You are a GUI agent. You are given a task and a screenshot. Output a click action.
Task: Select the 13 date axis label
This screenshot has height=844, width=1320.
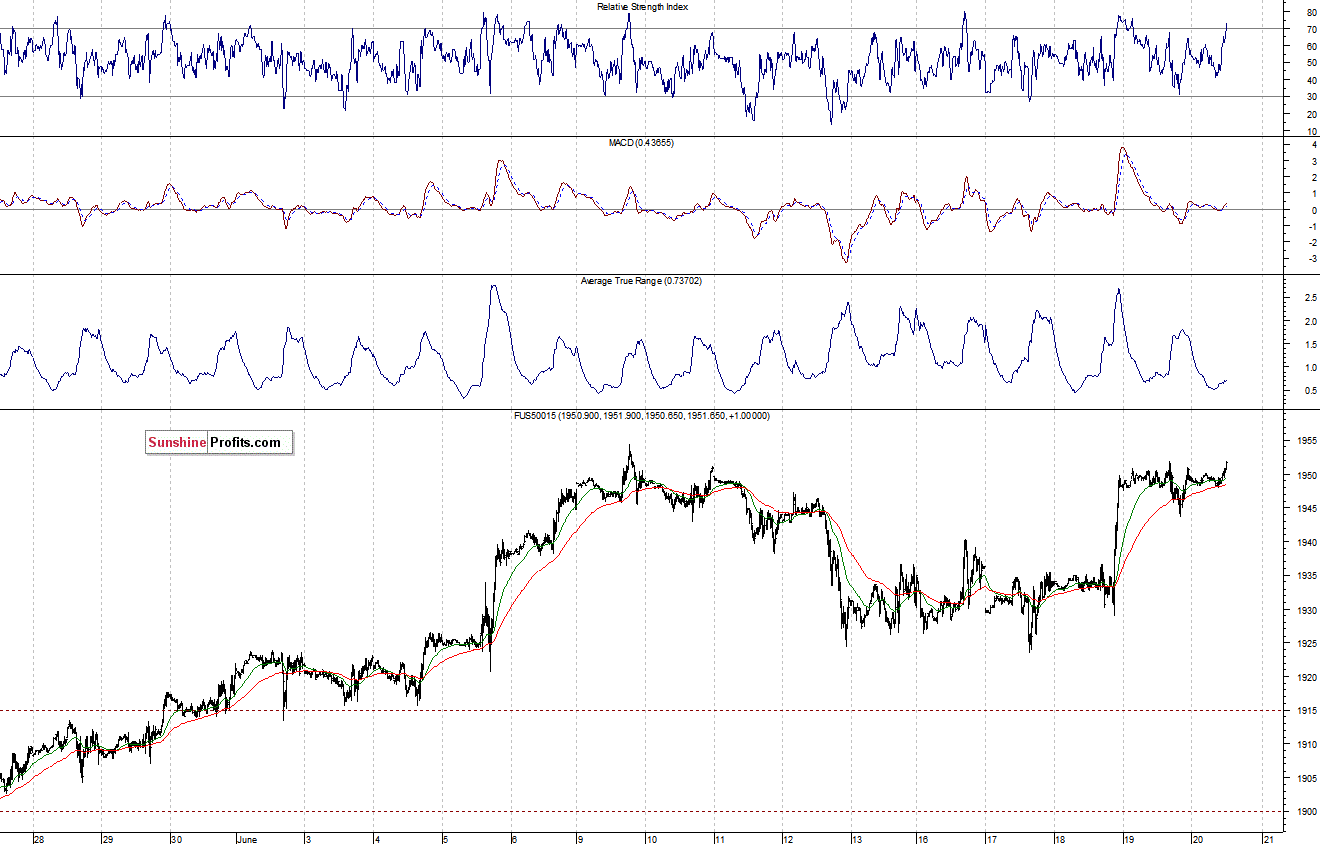click(x=856, y=838)
